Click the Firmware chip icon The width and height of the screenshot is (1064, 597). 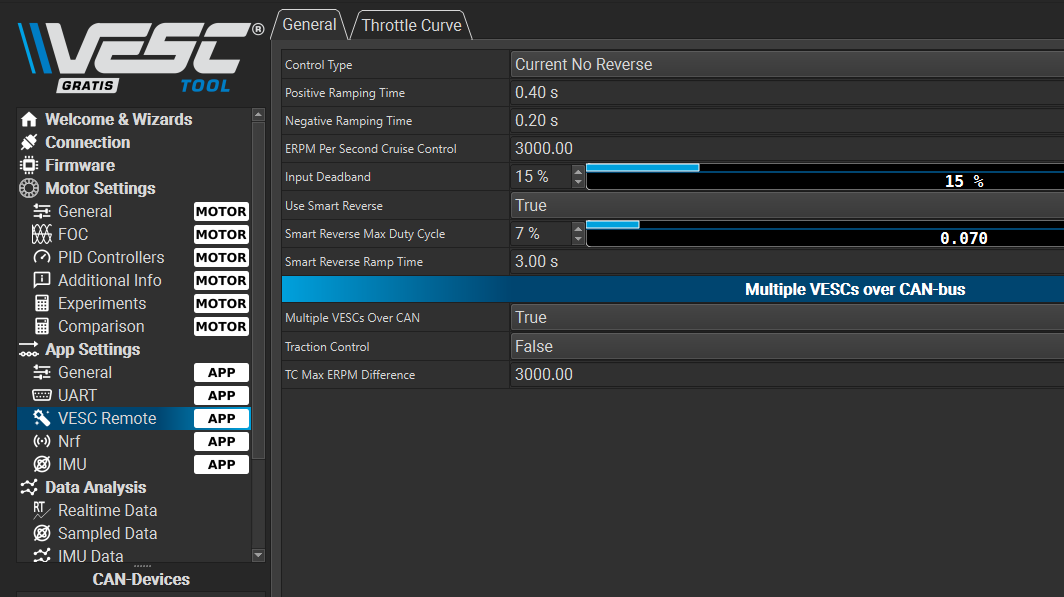coord(28,166)
